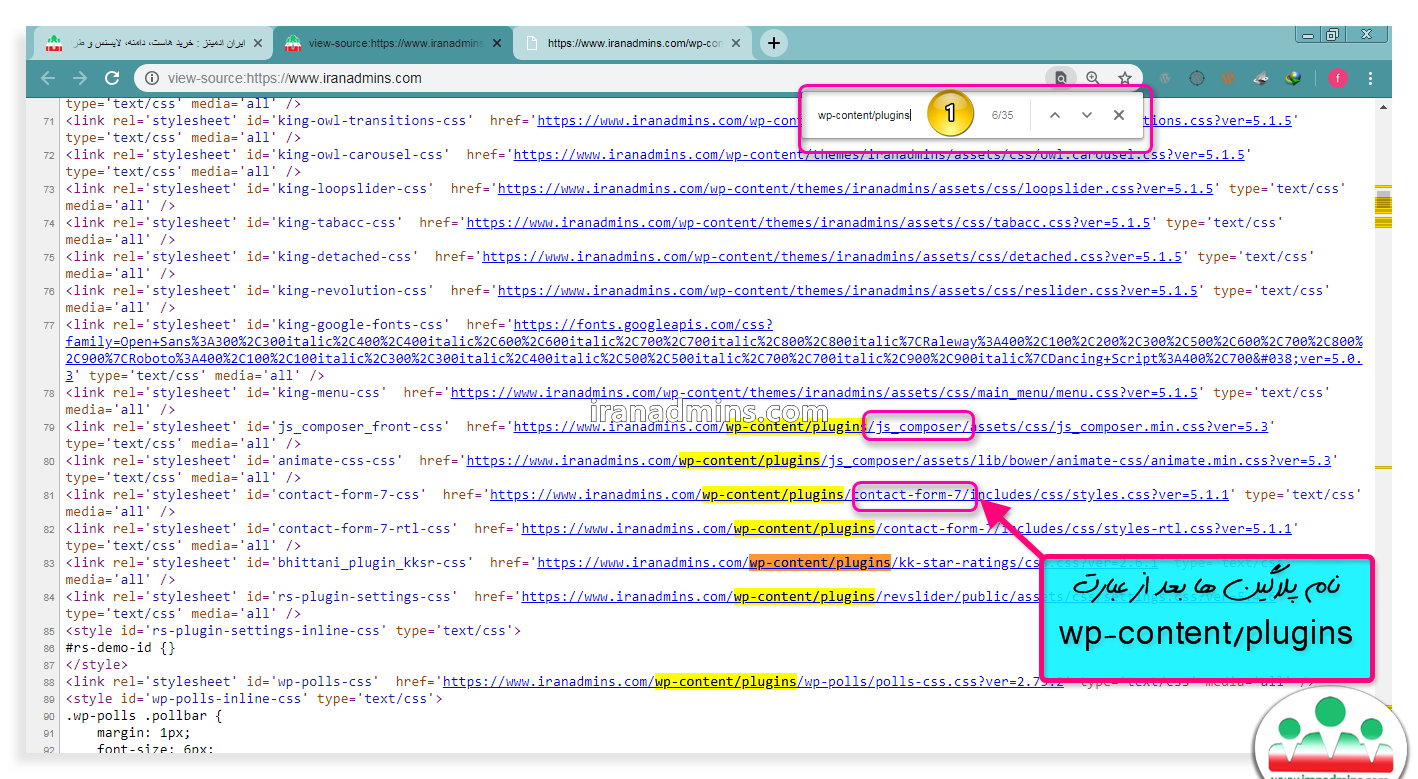This screenshot has height=779, width=1418.
Task: Restore down the Chrome window
Action: click(1333, 35)
